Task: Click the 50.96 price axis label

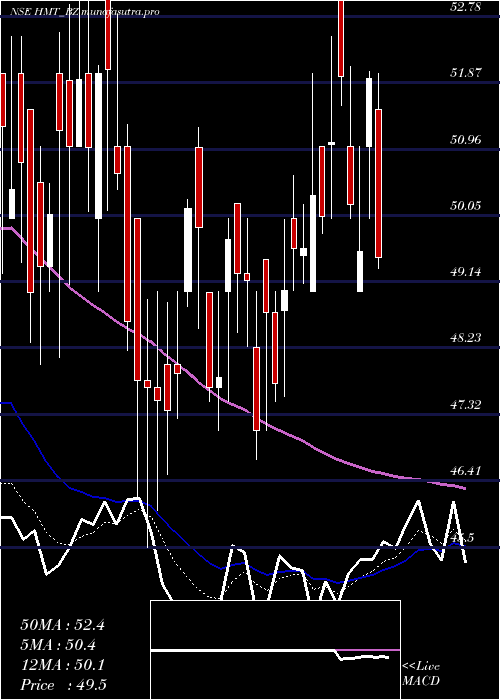Action: (x=465, y=140)
